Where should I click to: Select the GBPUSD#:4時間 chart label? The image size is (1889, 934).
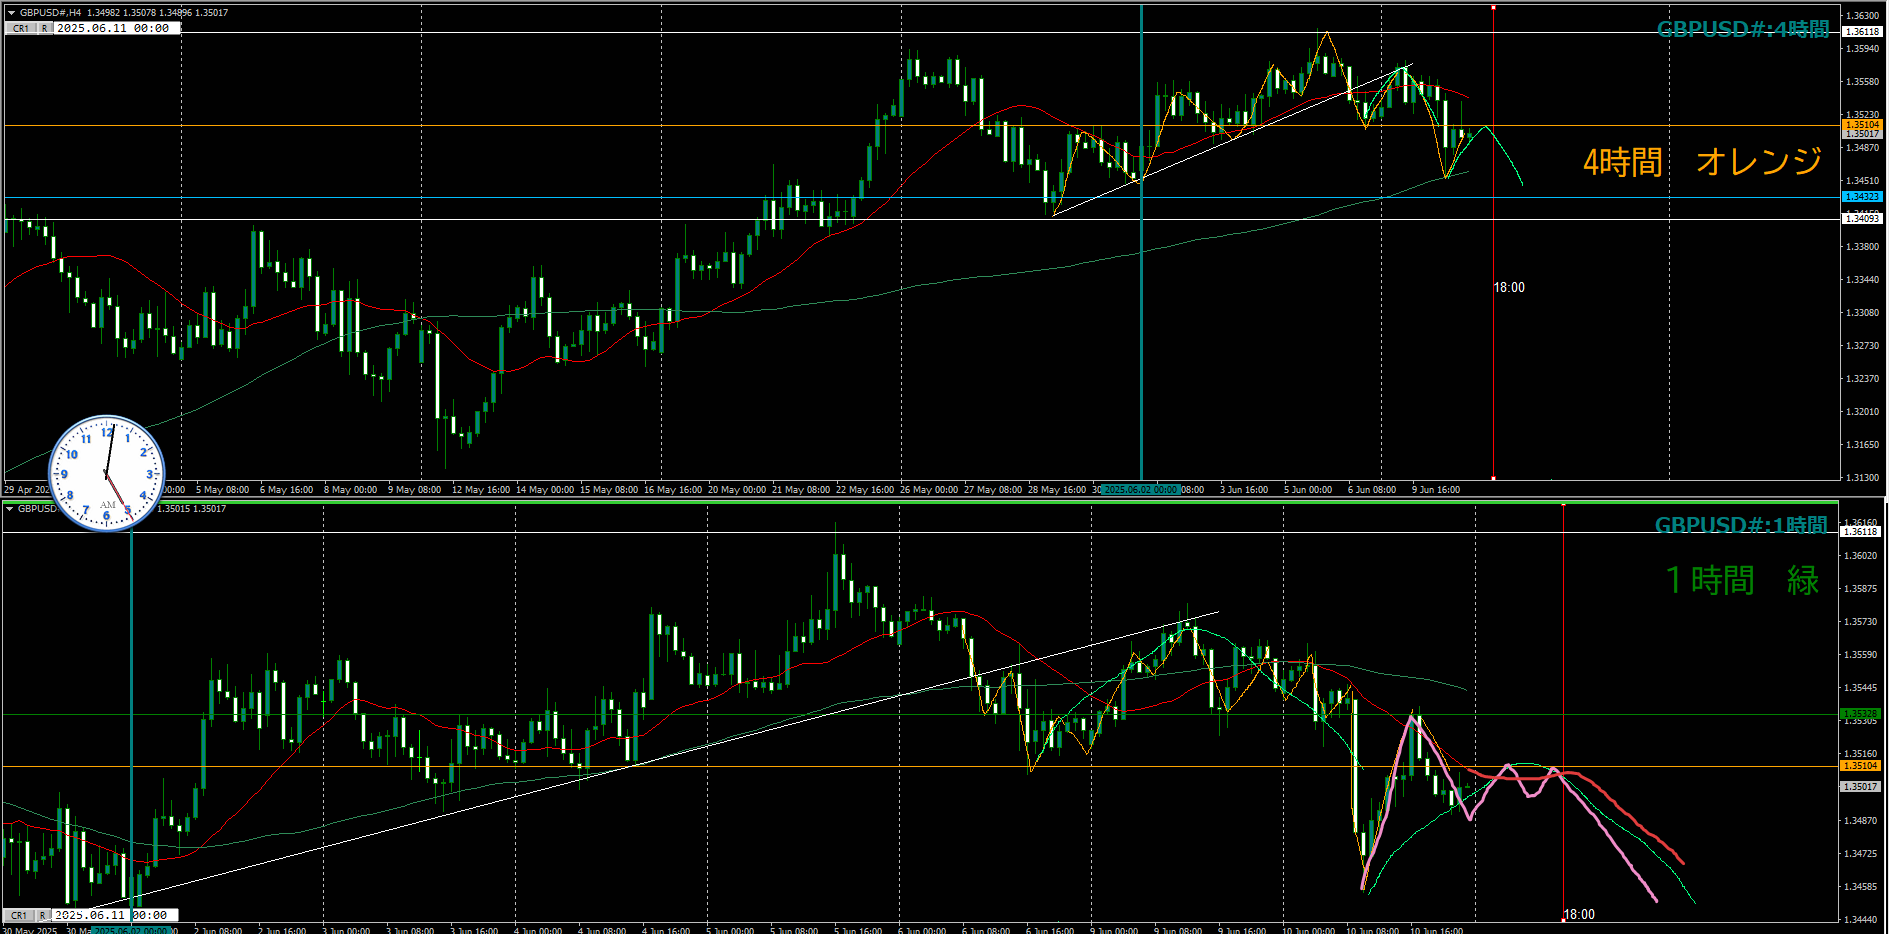(x=1742, y=29)
